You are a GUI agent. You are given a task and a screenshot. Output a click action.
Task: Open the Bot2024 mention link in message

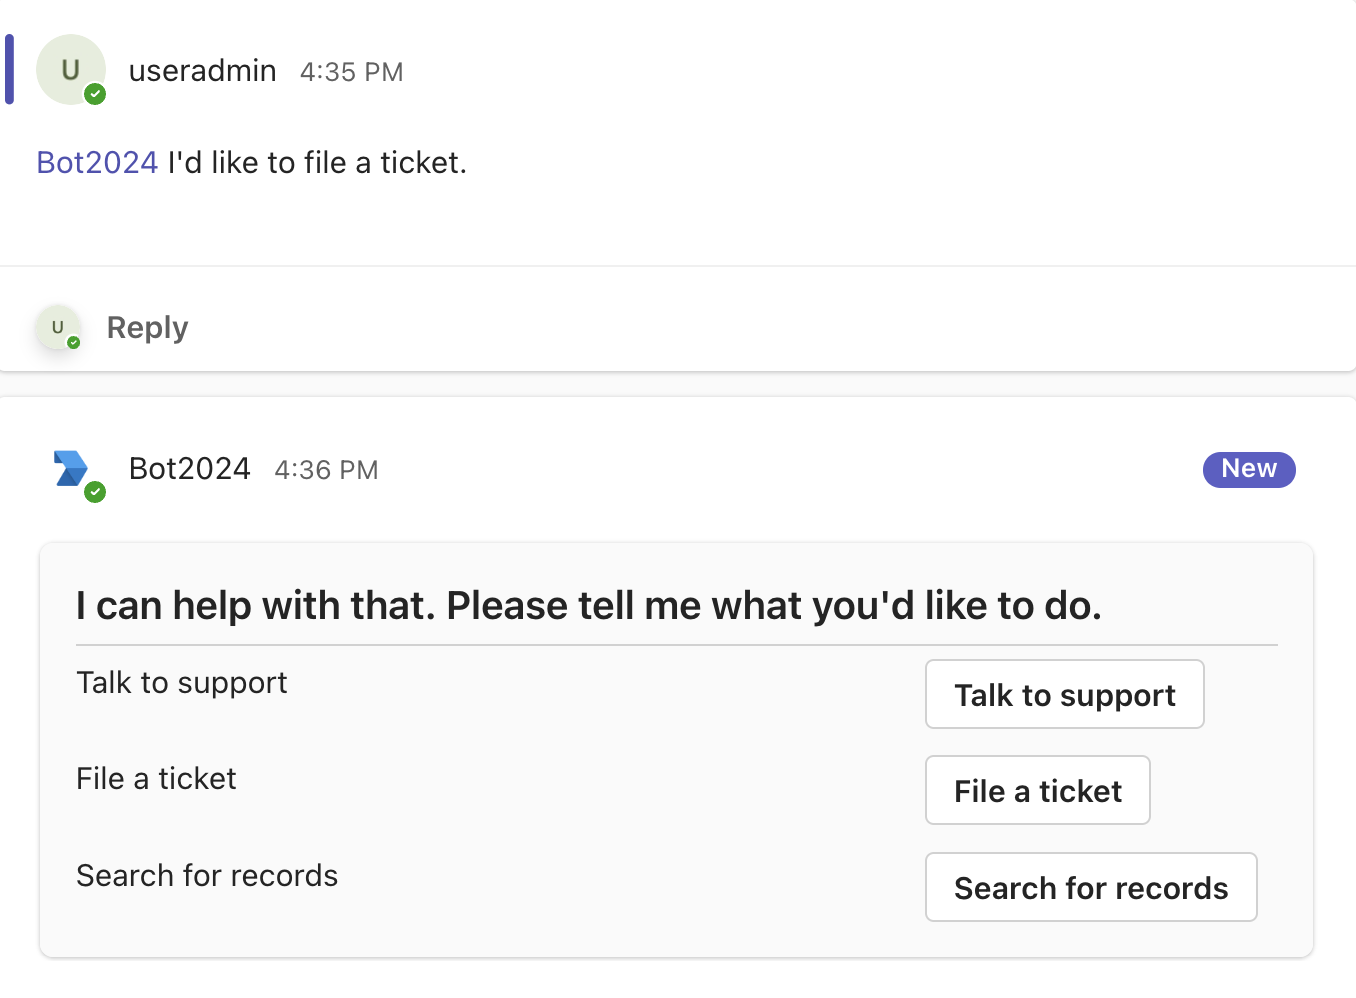point(97,162)
